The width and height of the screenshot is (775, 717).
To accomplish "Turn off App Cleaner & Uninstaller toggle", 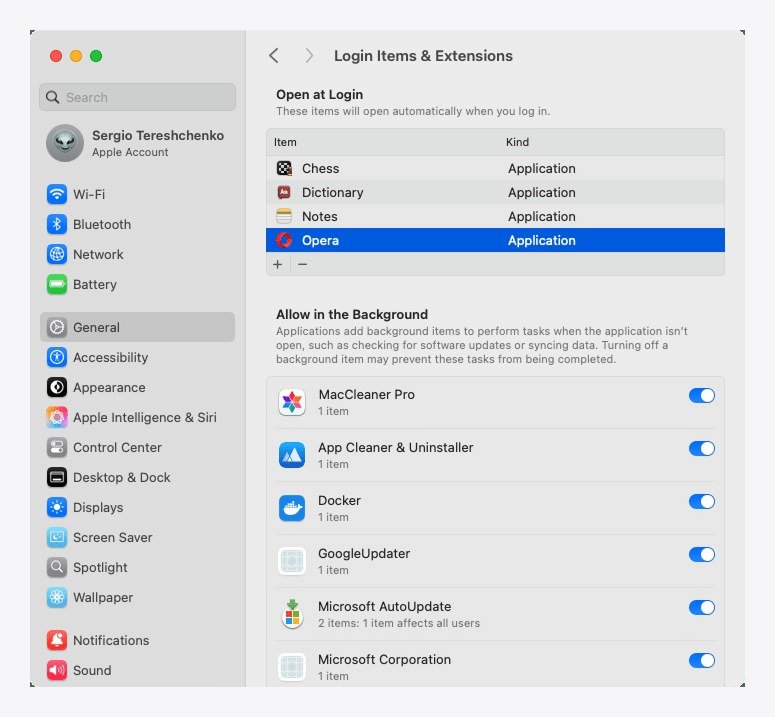I will click(x=702, y=448).
